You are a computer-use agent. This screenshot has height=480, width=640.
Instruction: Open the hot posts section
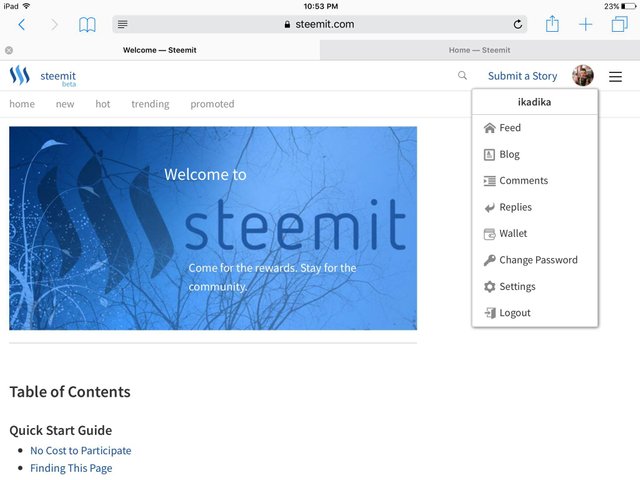tap(103, 104)
